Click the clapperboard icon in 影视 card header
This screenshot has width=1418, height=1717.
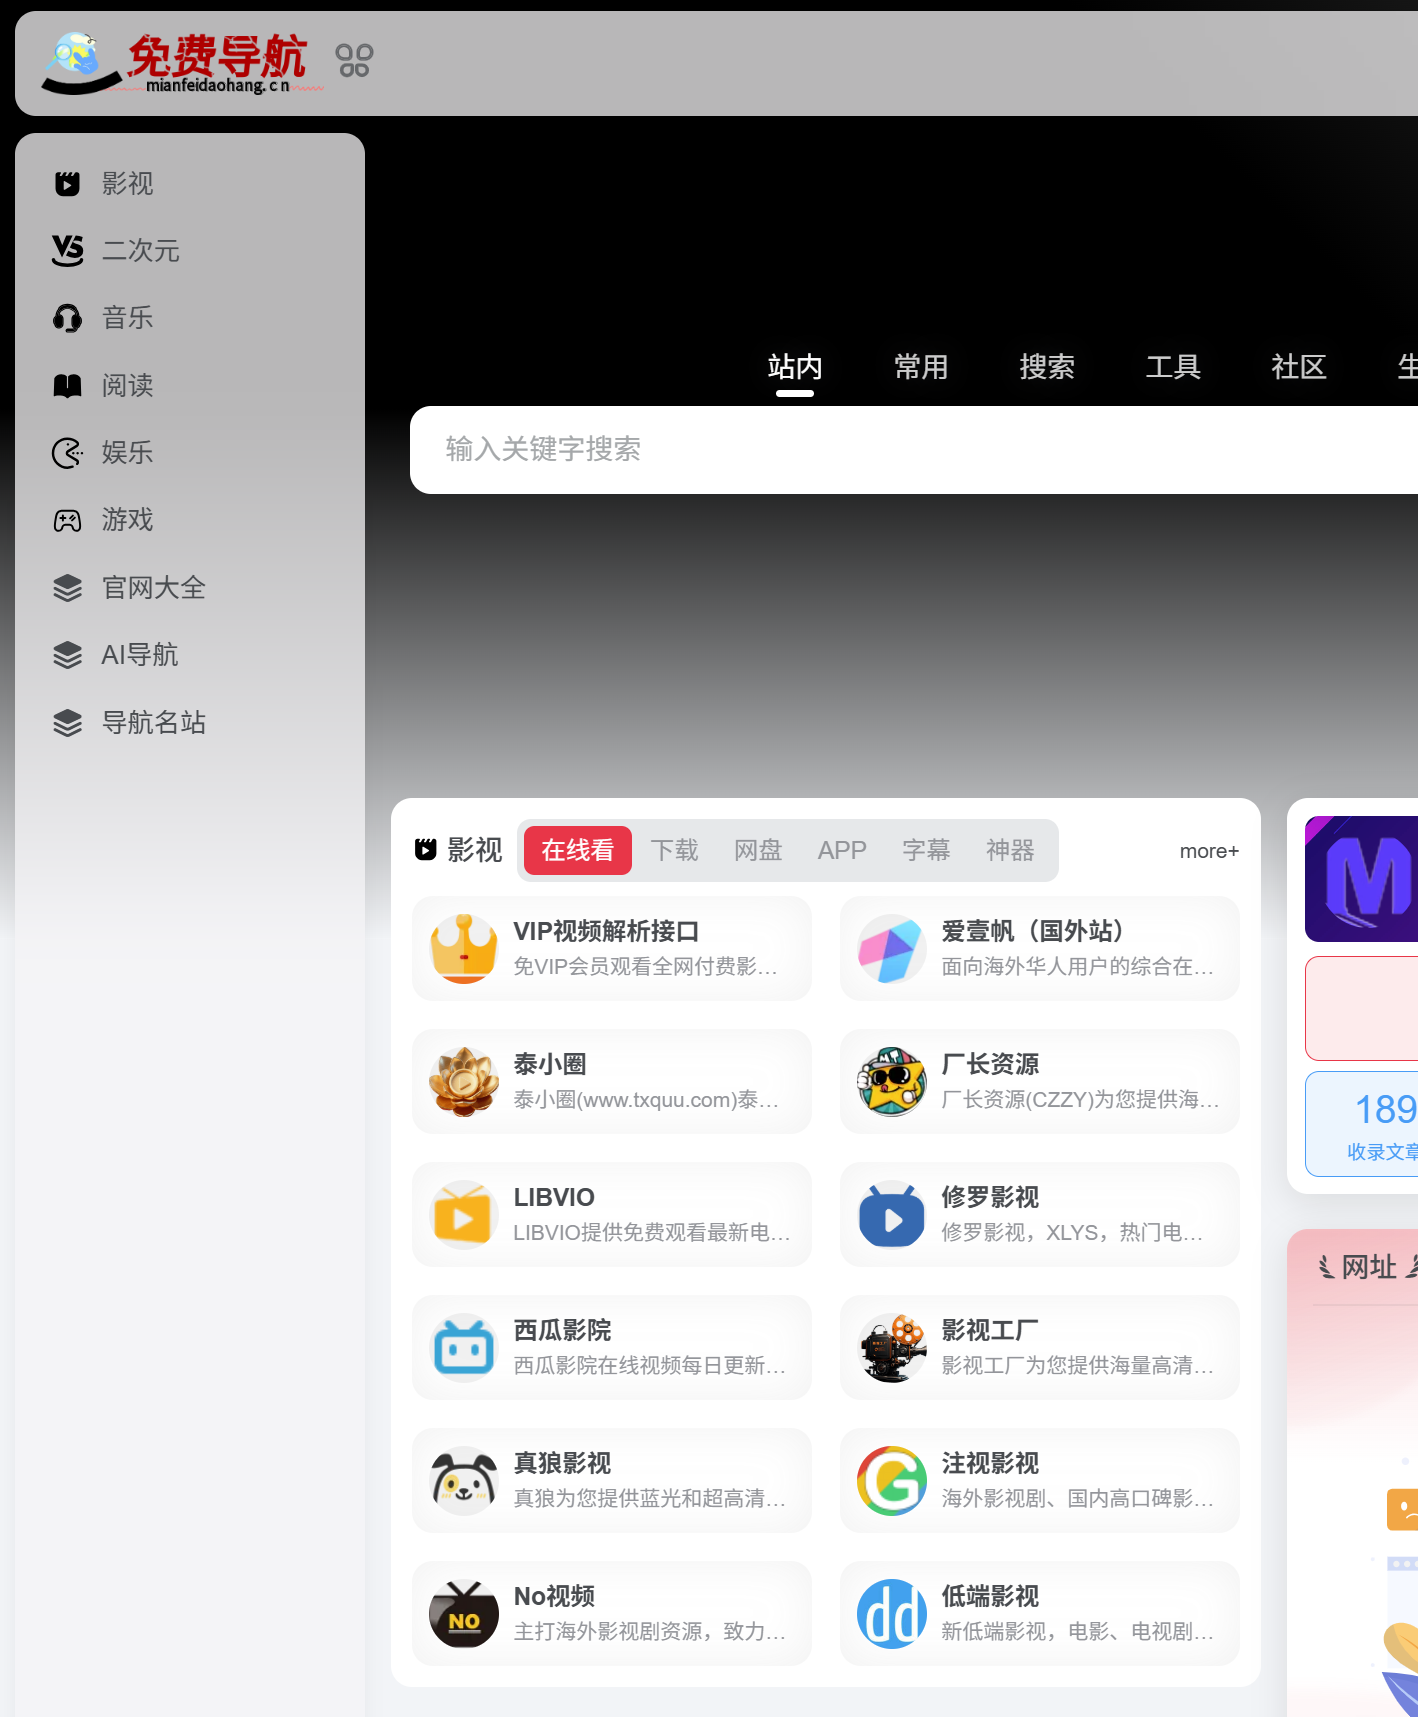point(426,850)
